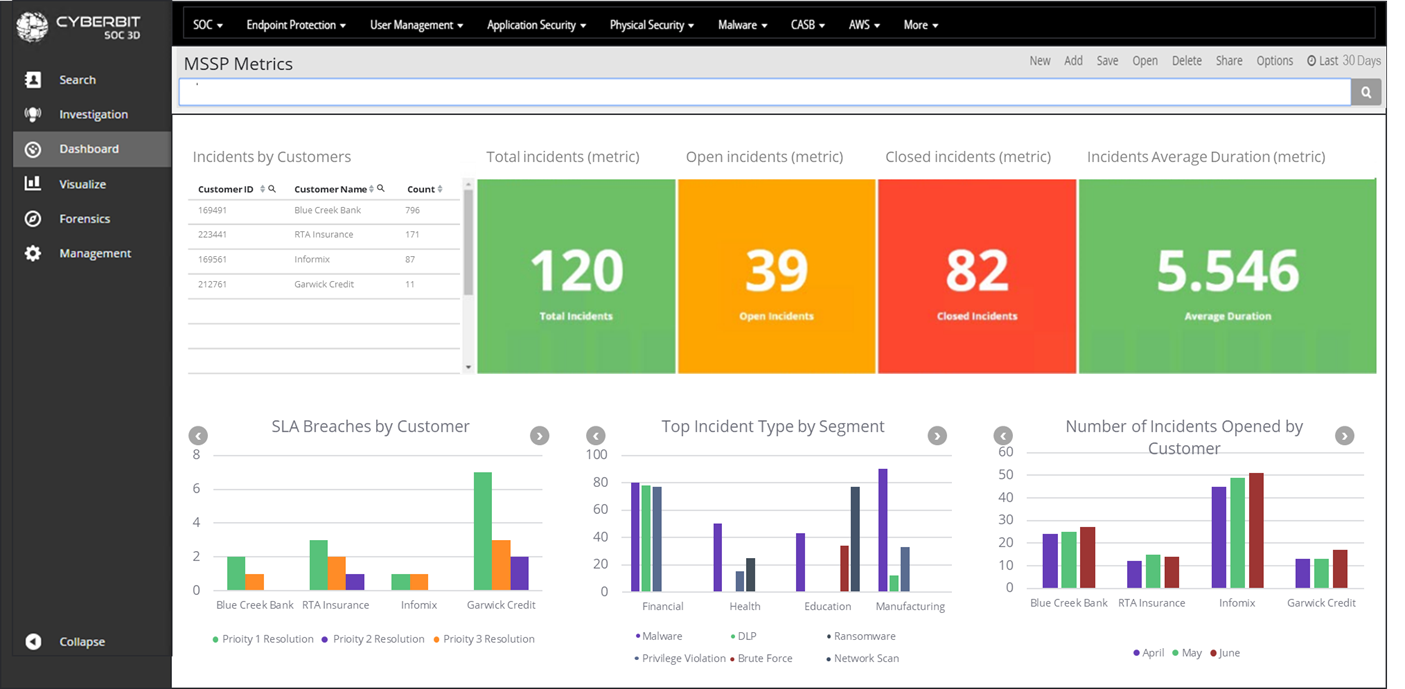Select the Blue Creek Bank table row

pyautogui.click(x=324, y=211)
